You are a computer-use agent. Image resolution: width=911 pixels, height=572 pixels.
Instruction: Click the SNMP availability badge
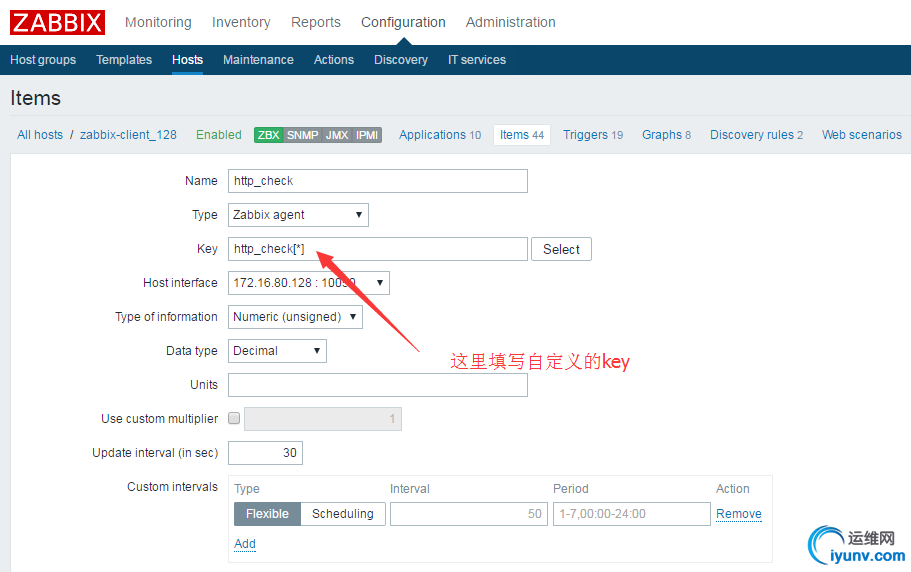302,135
